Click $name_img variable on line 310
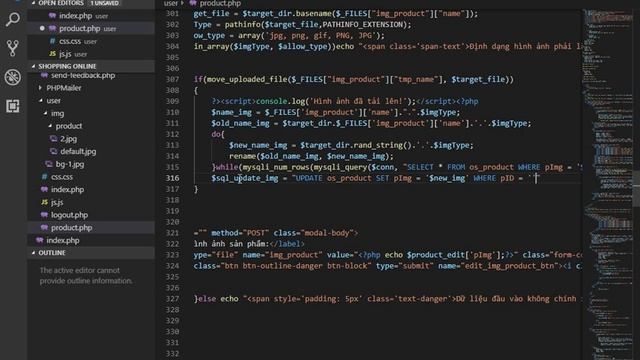This screenshot has width=640, height=360. (231, 112)
